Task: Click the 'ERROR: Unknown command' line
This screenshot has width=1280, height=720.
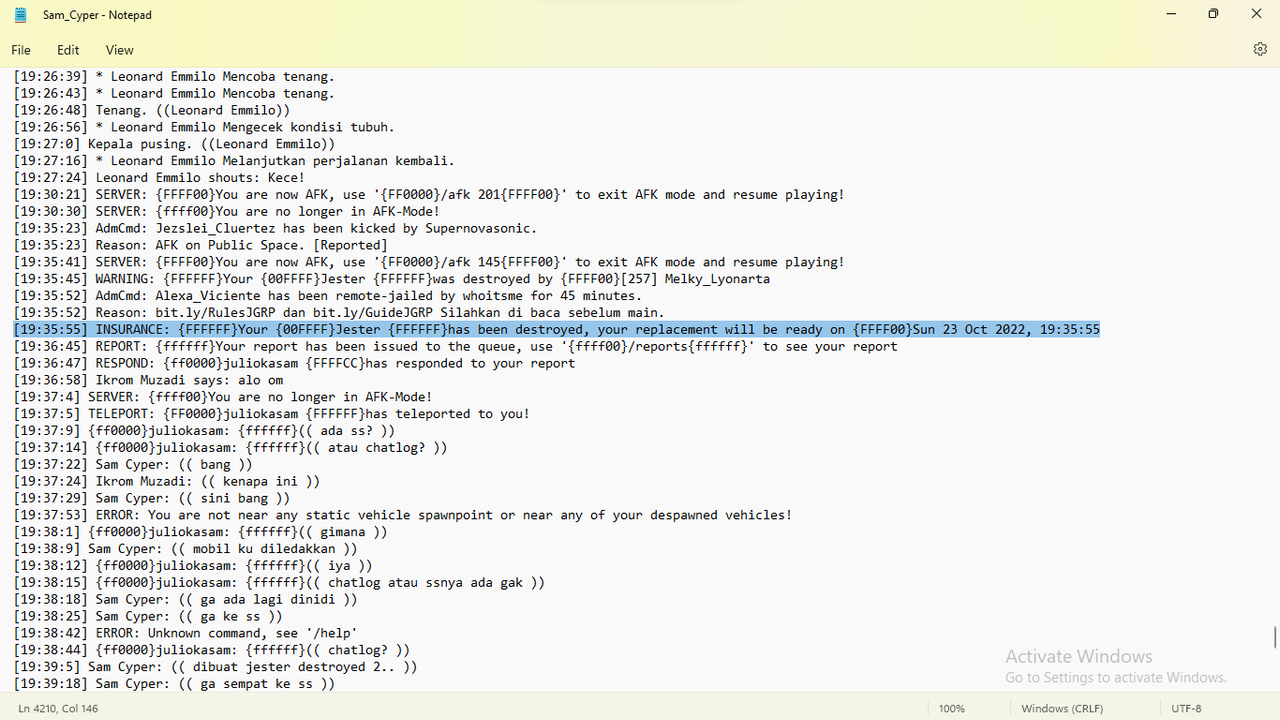Action: [186, 633]
